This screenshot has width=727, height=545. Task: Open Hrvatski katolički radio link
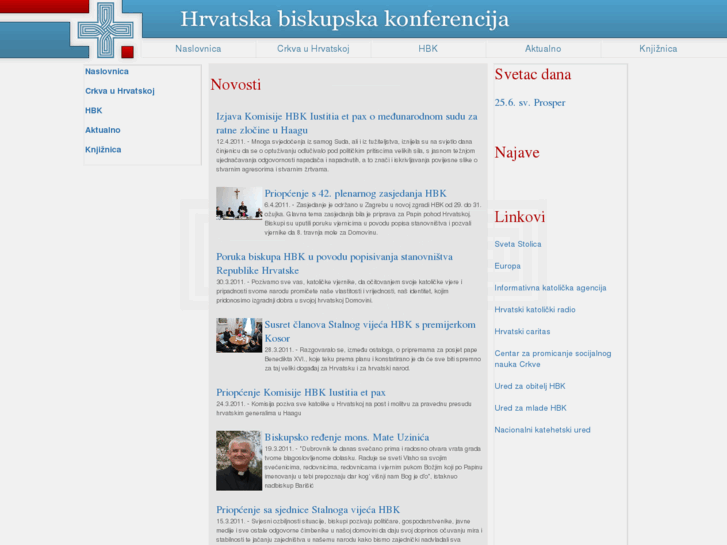[535, 309]
